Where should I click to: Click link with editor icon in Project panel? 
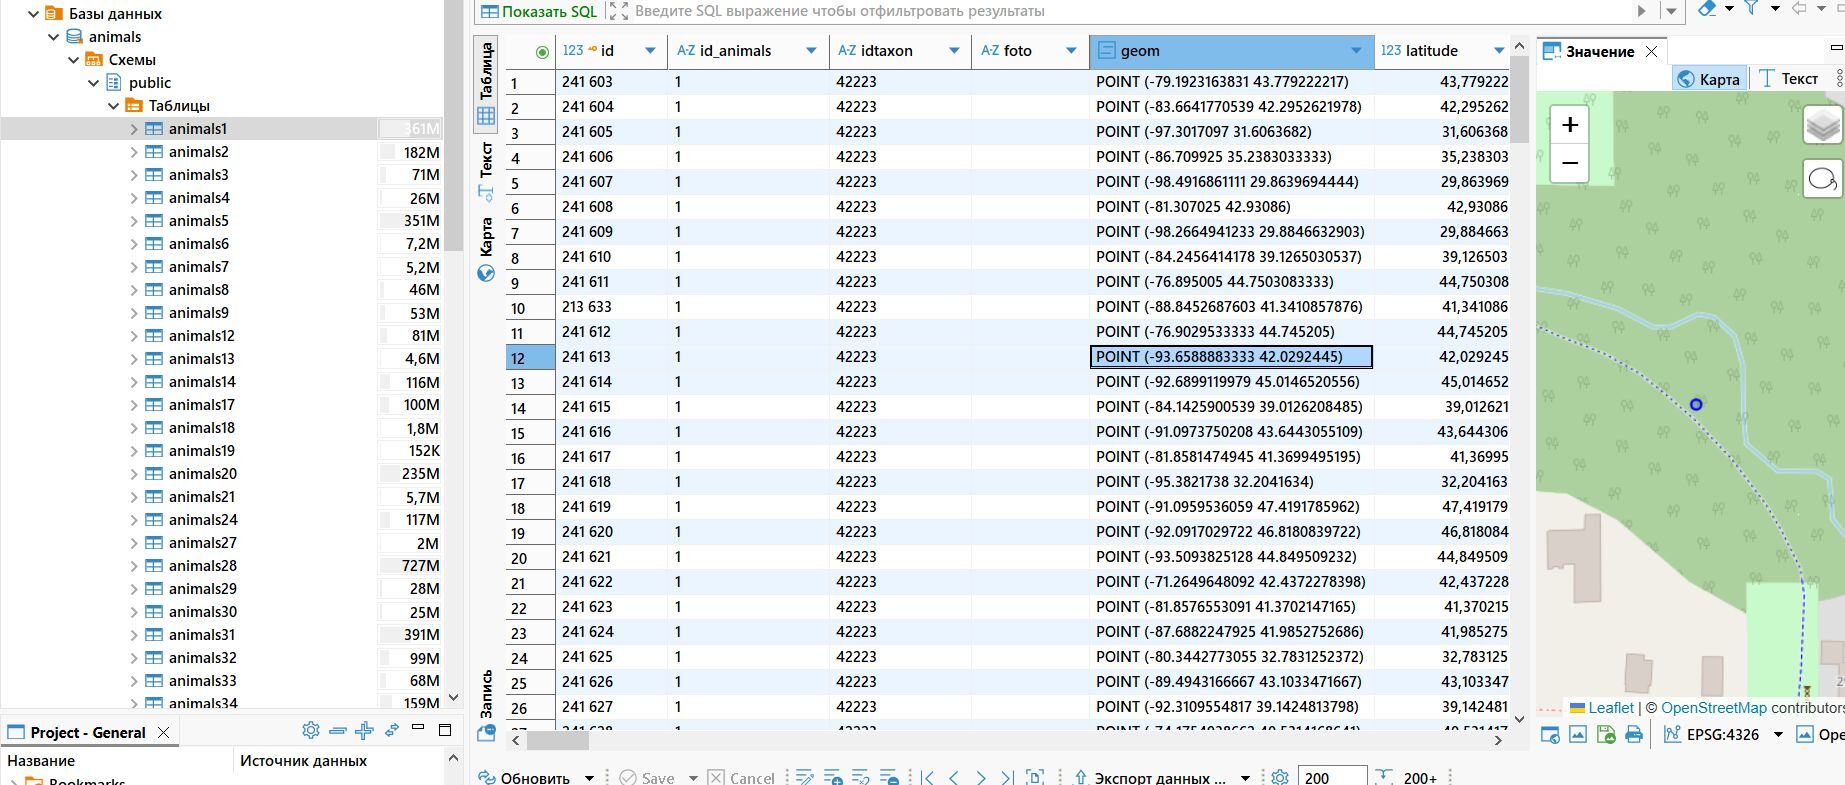point(391,731)
